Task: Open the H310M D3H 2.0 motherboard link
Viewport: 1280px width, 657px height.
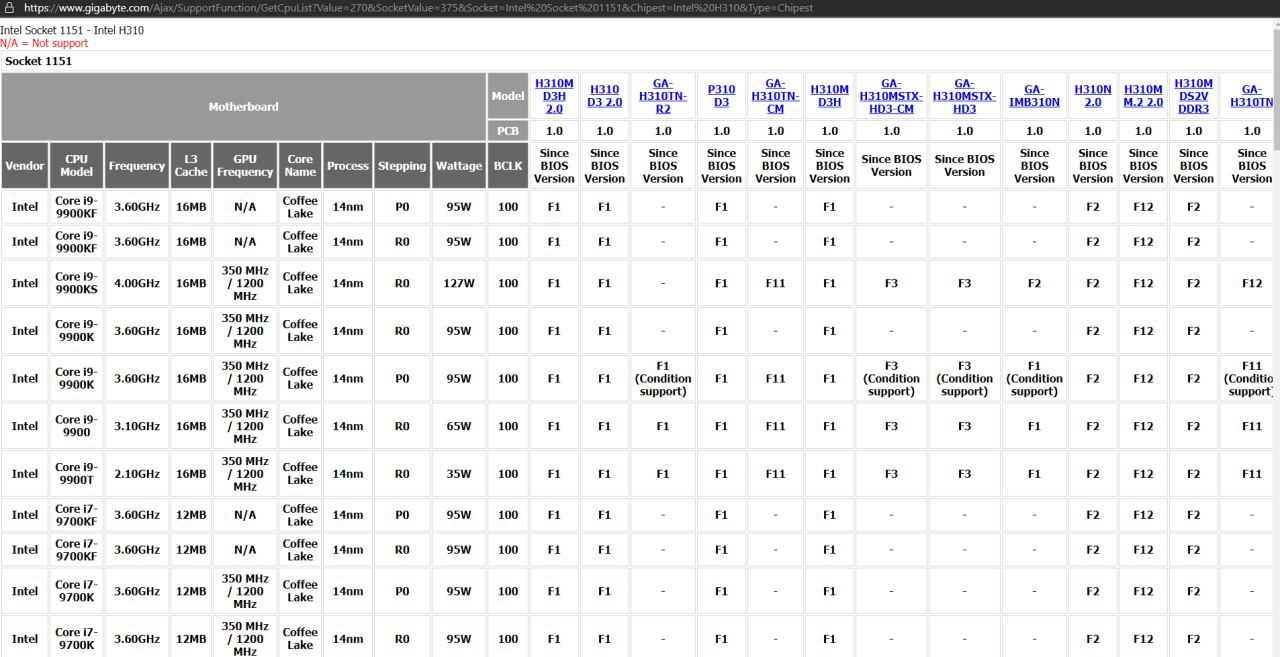Action: (x=554, y=96)
